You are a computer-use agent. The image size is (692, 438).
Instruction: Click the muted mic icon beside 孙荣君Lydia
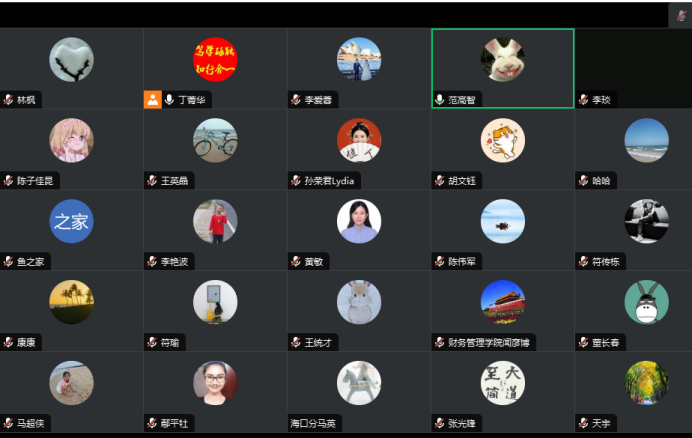(296, 181)
